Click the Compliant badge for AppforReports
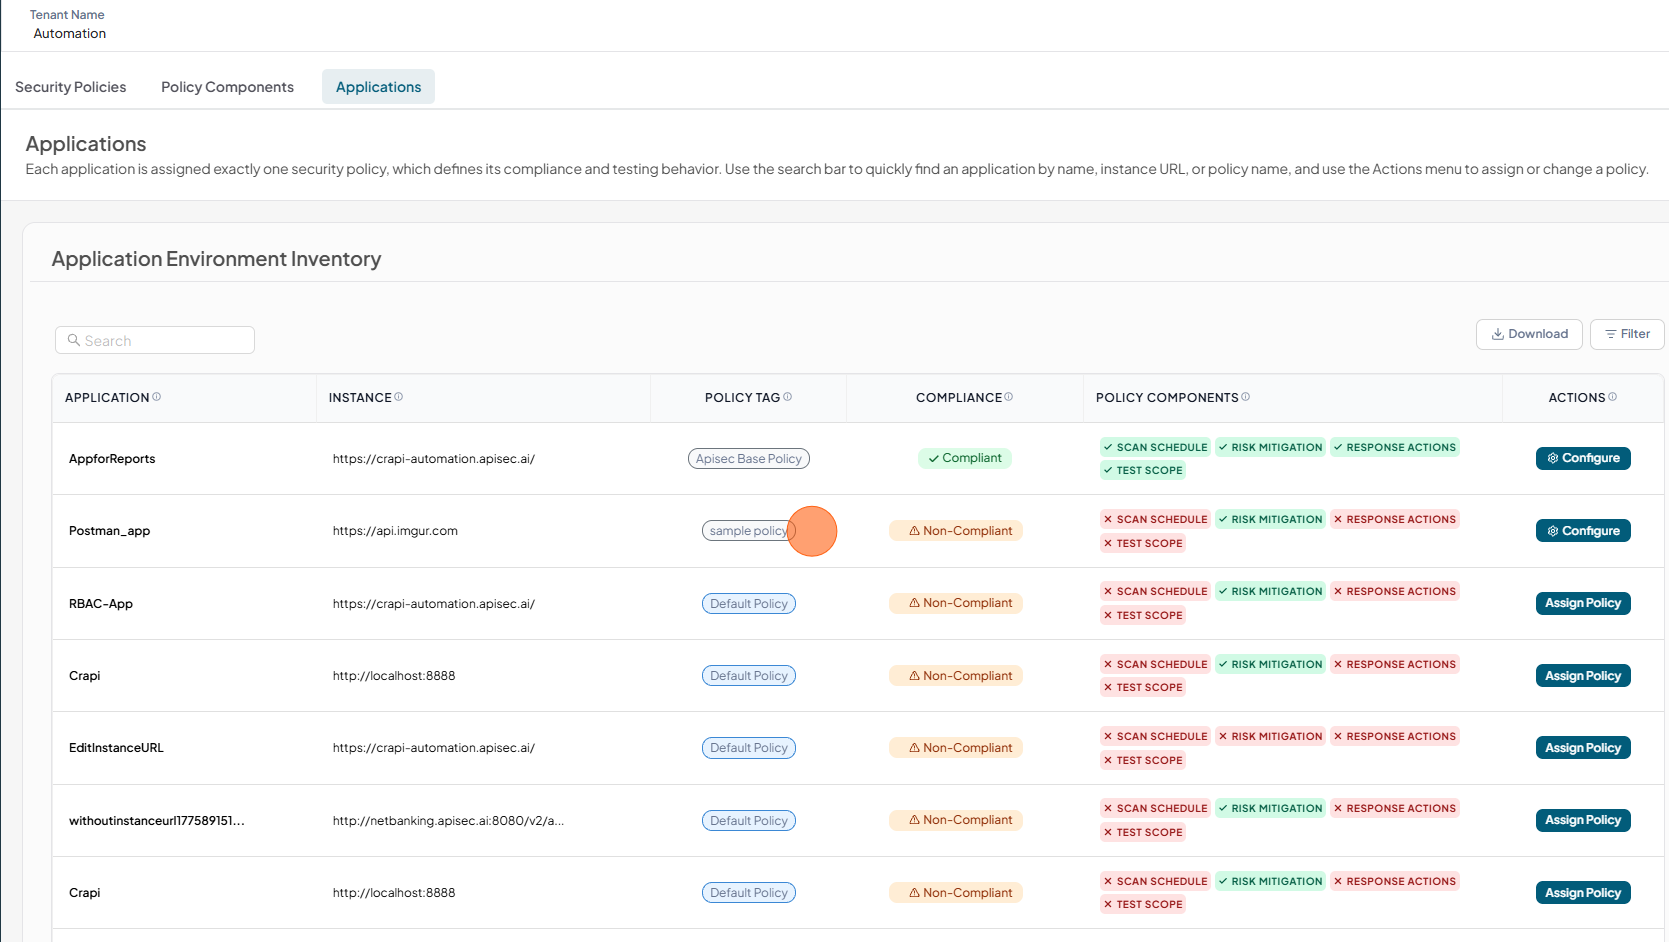This screenshot has width=1669, height=942. click(965, 458)
